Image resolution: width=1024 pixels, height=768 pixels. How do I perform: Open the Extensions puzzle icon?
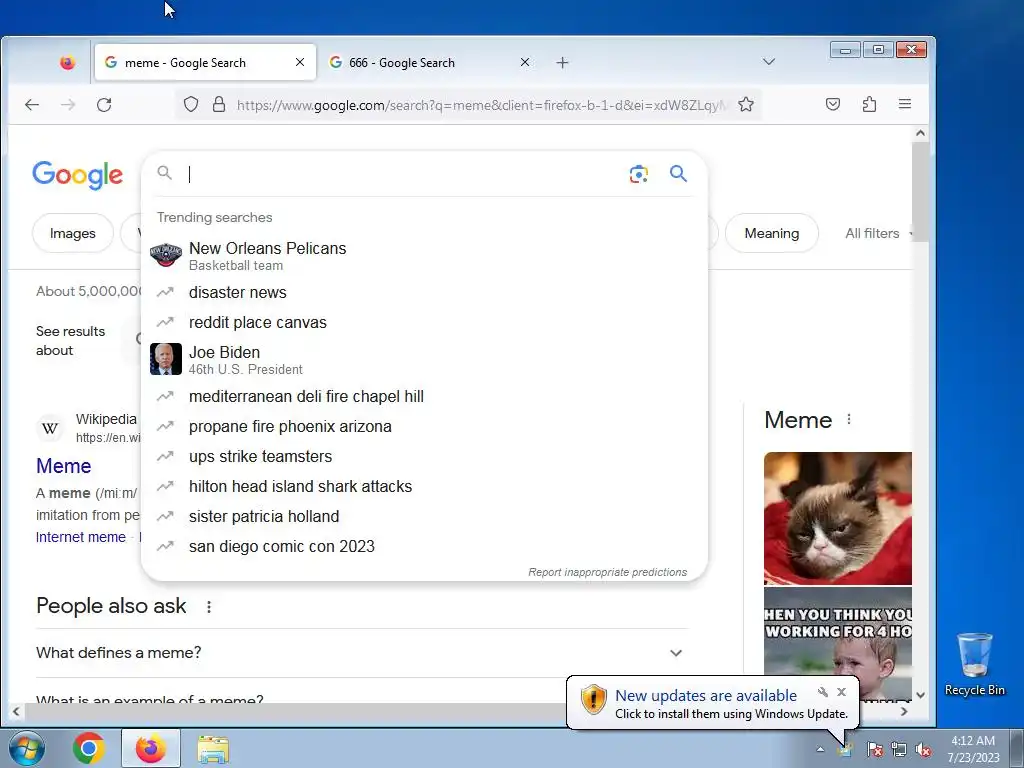click(869, 104)
